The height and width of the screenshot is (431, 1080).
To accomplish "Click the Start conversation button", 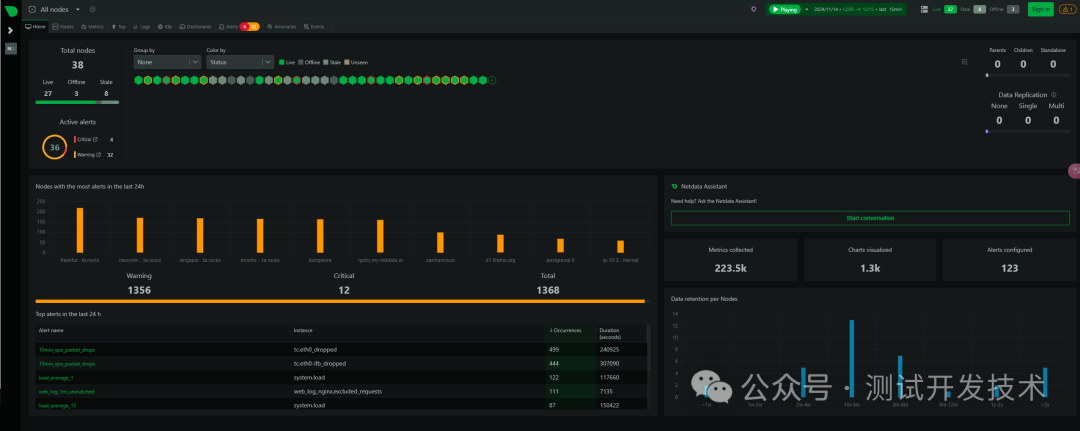I will pos(870,218).
